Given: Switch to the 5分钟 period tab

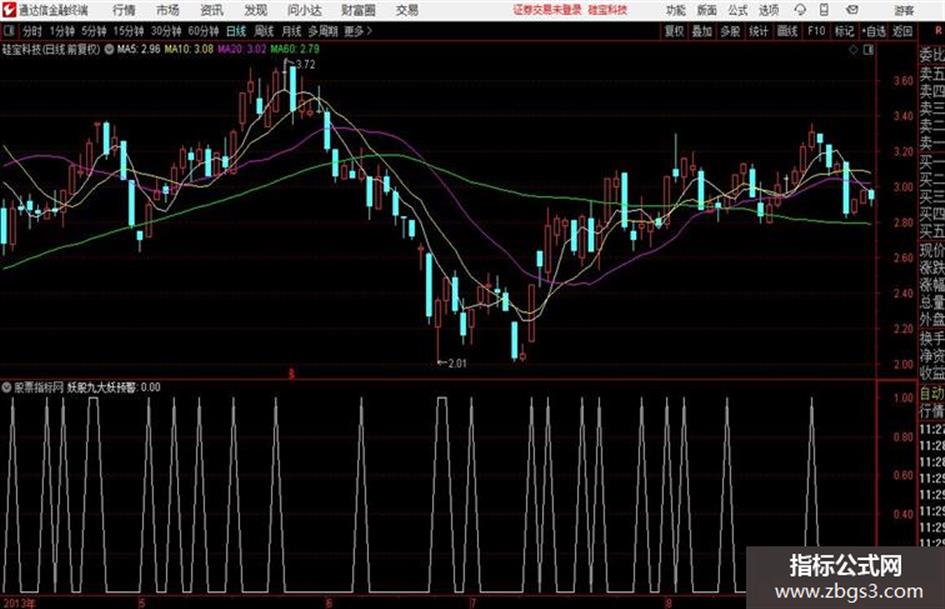Looking at the screenshot, I should (x=94, y=31).
